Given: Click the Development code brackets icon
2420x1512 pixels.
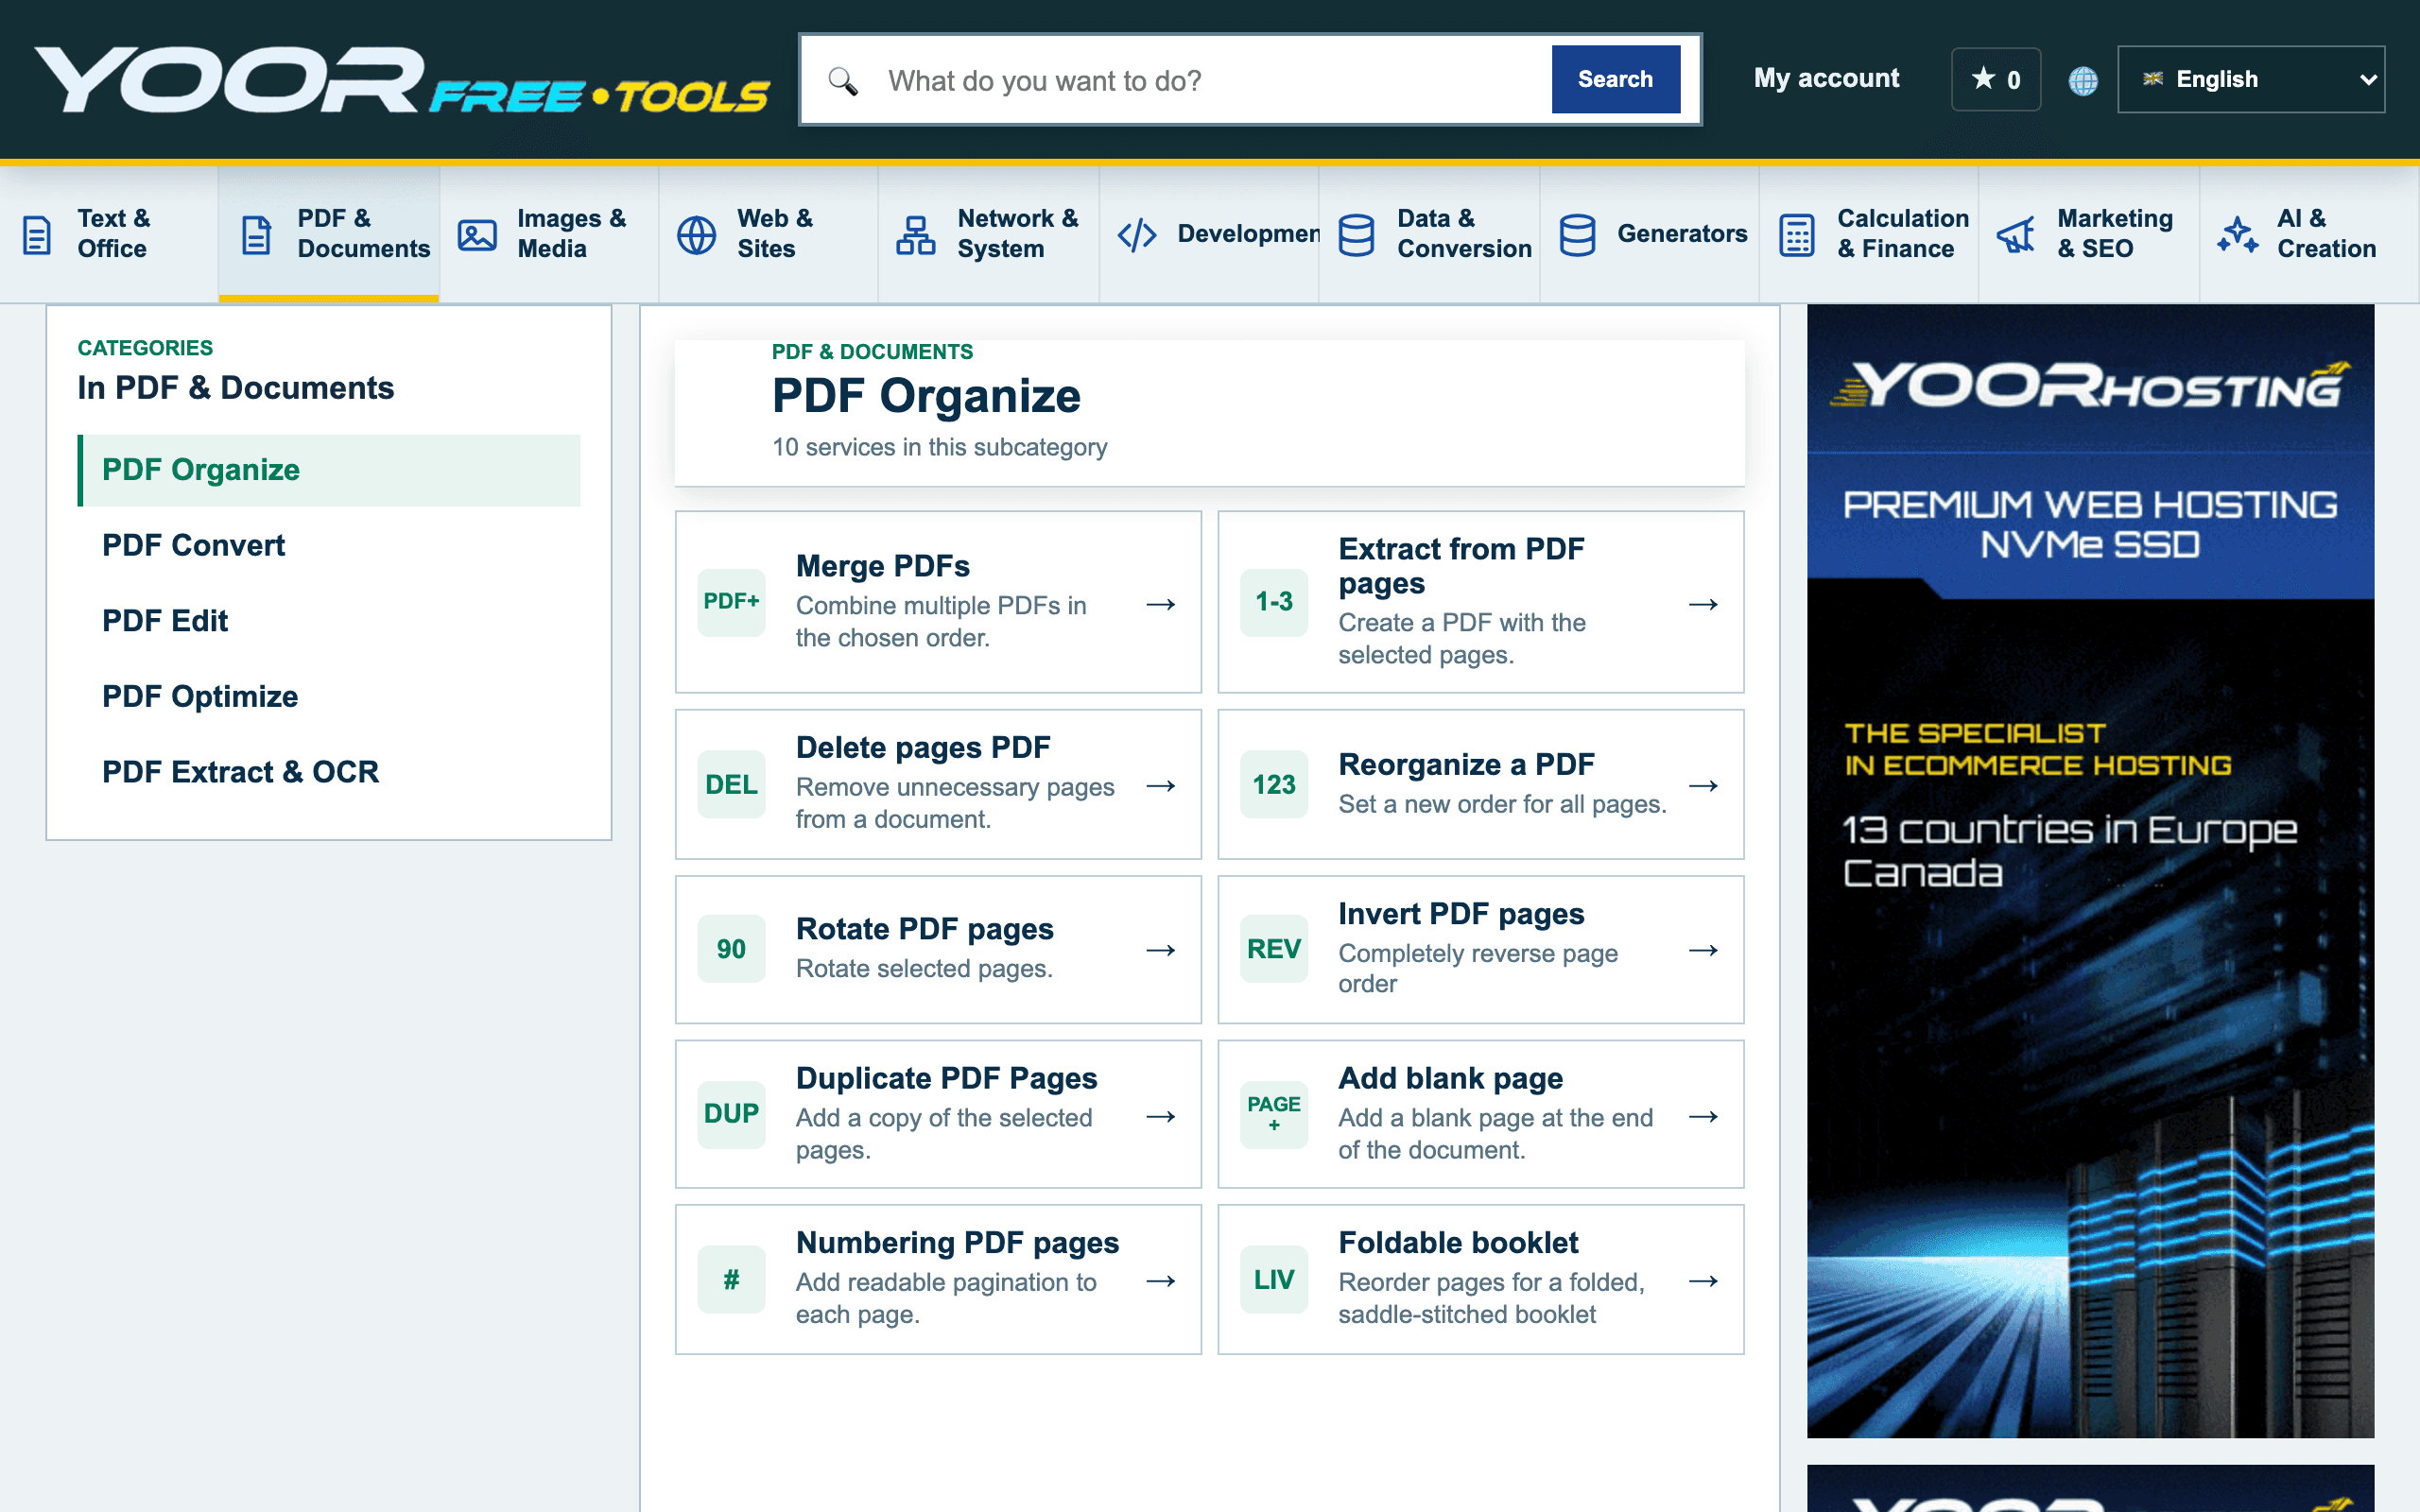Looking at the screenshot, I should coord(1137,235).
